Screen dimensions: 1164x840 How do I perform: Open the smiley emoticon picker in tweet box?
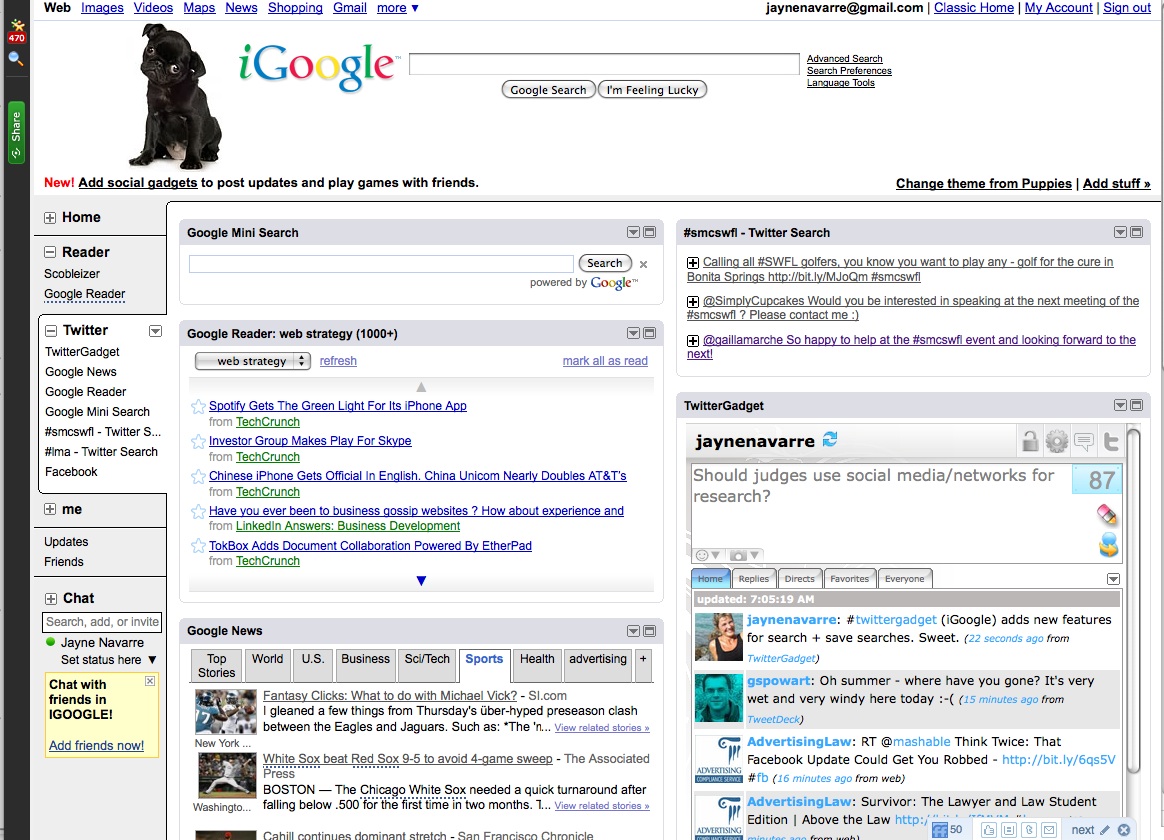(x=707, y=555)
